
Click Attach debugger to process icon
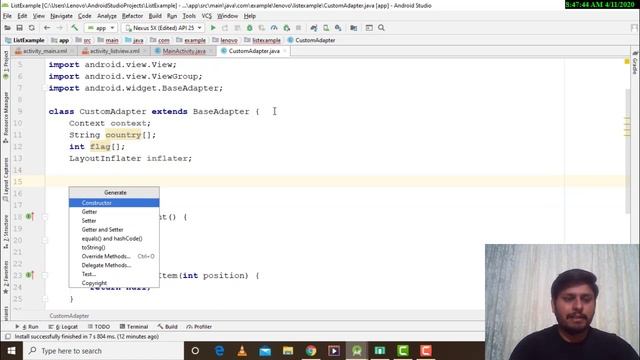click(287, 28)
